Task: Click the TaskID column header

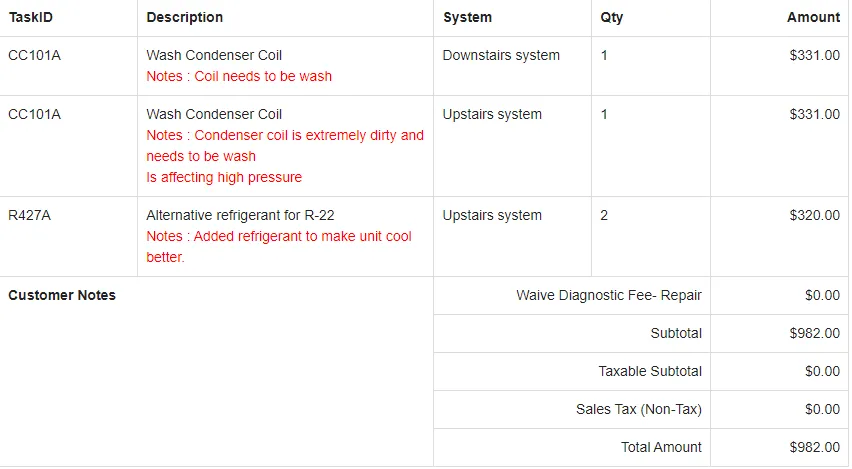Action: [30, 17]
